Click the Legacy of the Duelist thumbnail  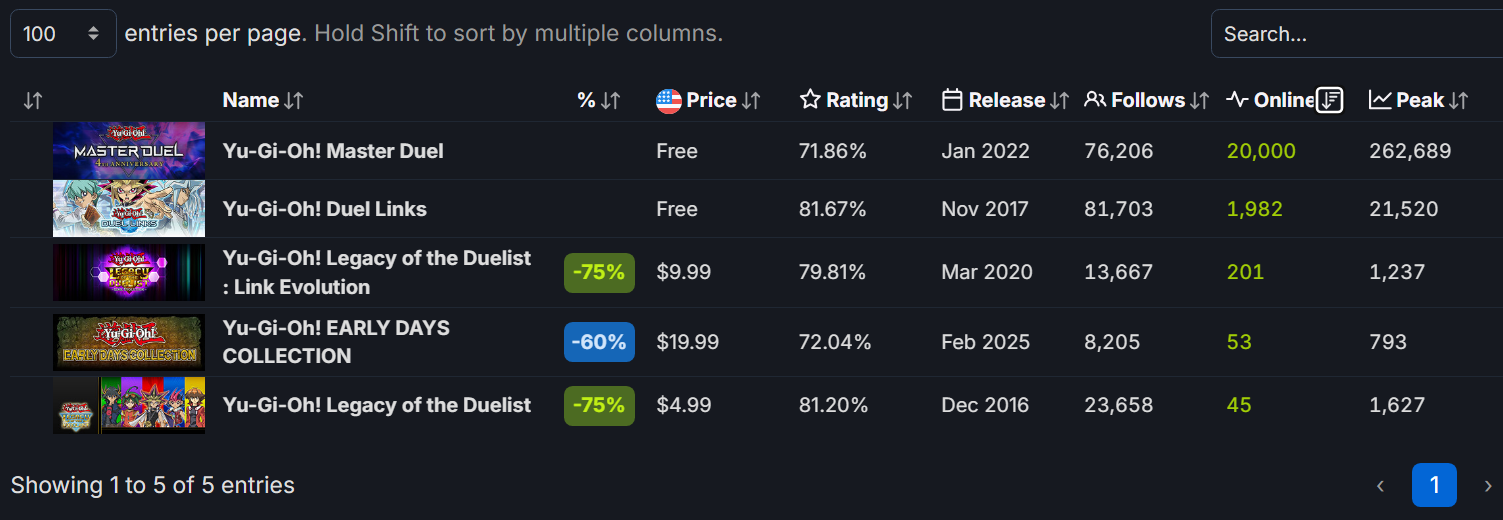(129, 405)
